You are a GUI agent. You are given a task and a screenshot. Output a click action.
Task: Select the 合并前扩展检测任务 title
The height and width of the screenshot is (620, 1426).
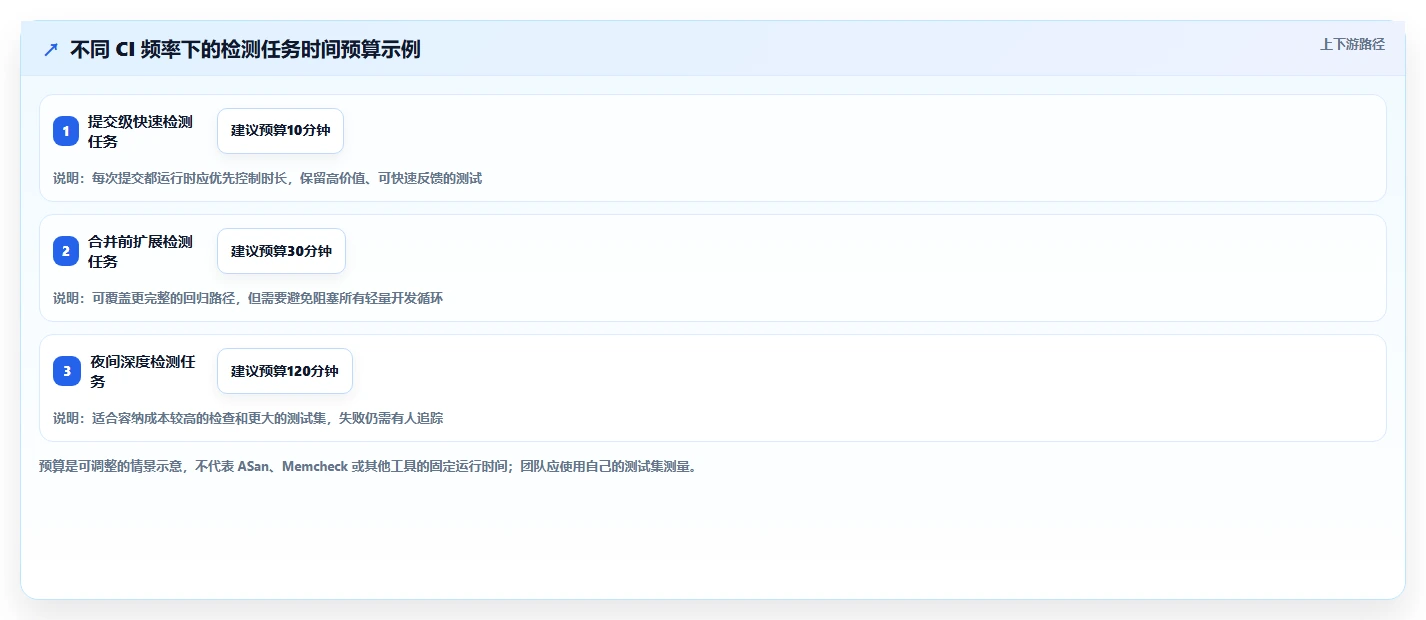click(x=140, y=251)
